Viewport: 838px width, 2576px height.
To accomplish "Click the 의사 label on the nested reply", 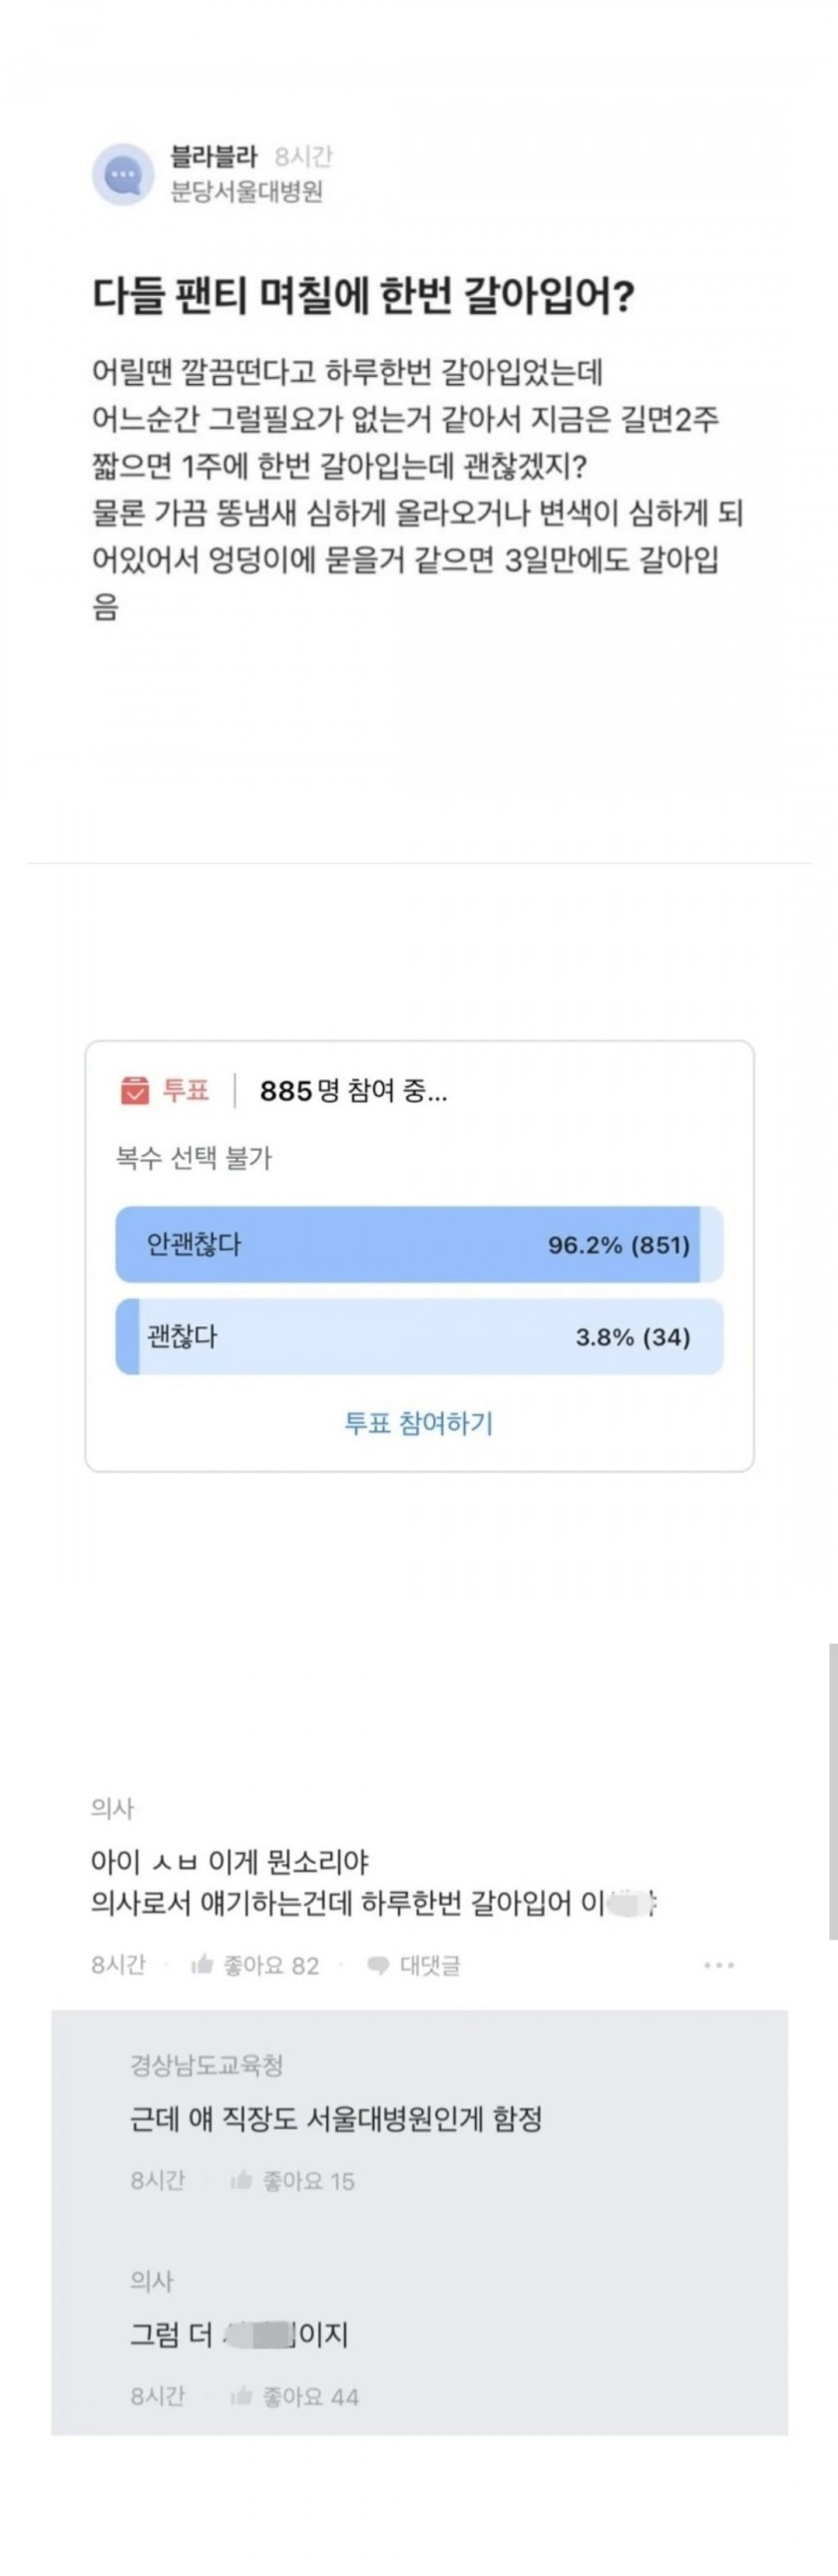I will pos(151,2280).
